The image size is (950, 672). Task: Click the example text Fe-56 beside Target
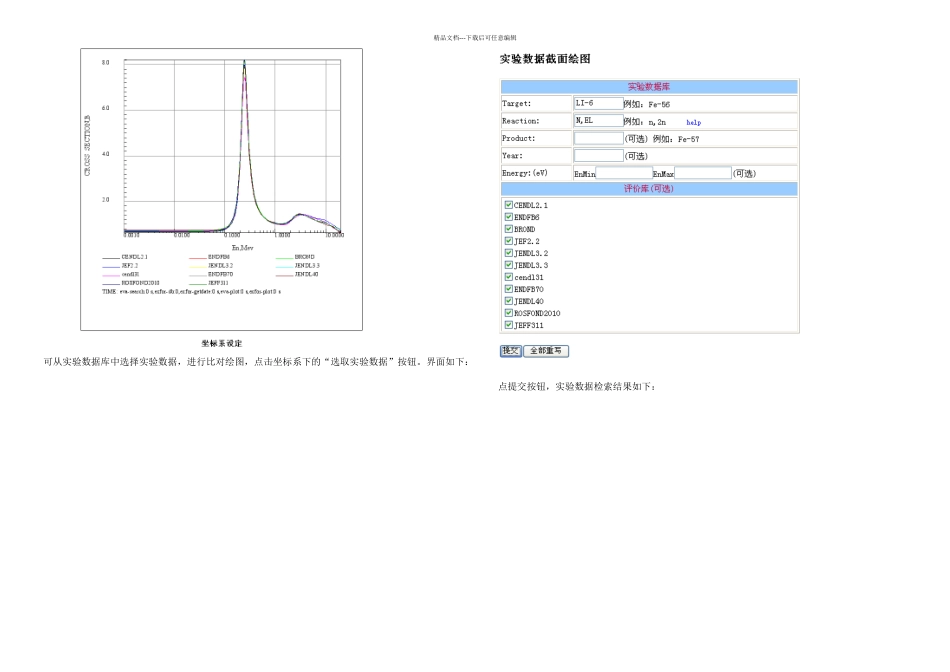[x=659, y=104]
